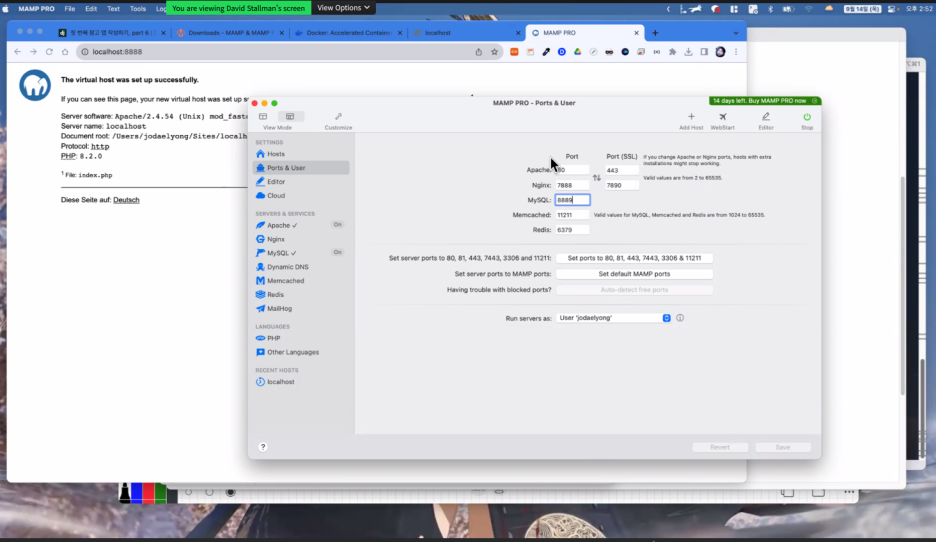
Task: Bookmark page with star icon
Action: tap(494, 52)
